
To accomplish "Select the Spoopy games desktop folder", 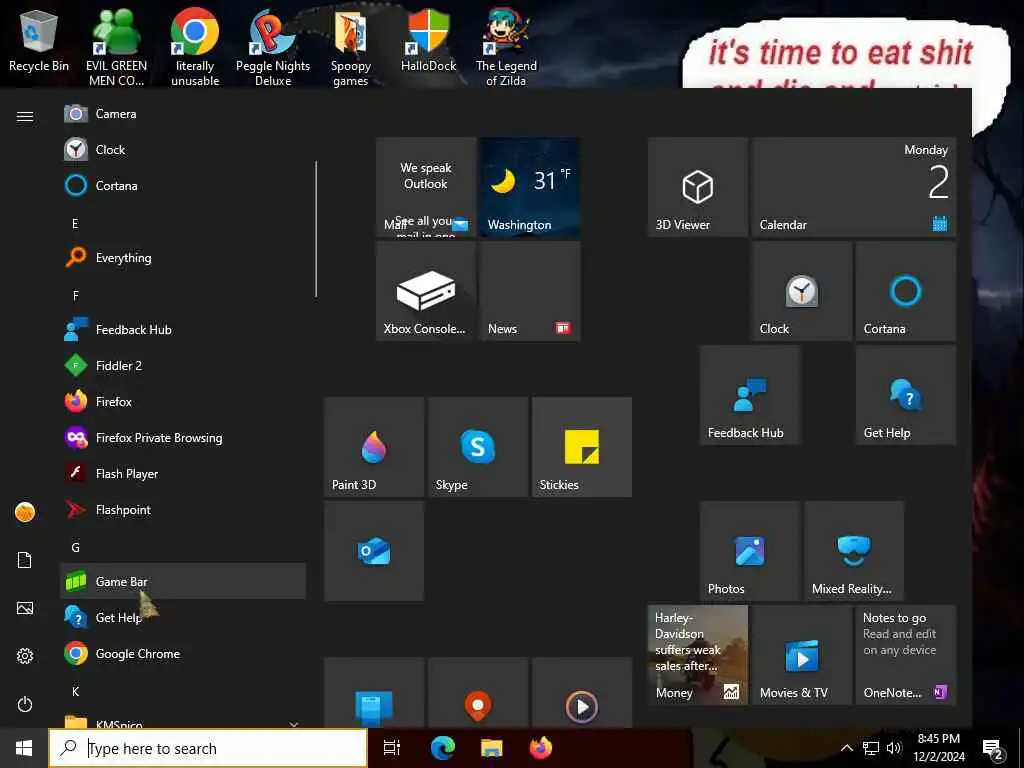I will (x=351, y=47).
